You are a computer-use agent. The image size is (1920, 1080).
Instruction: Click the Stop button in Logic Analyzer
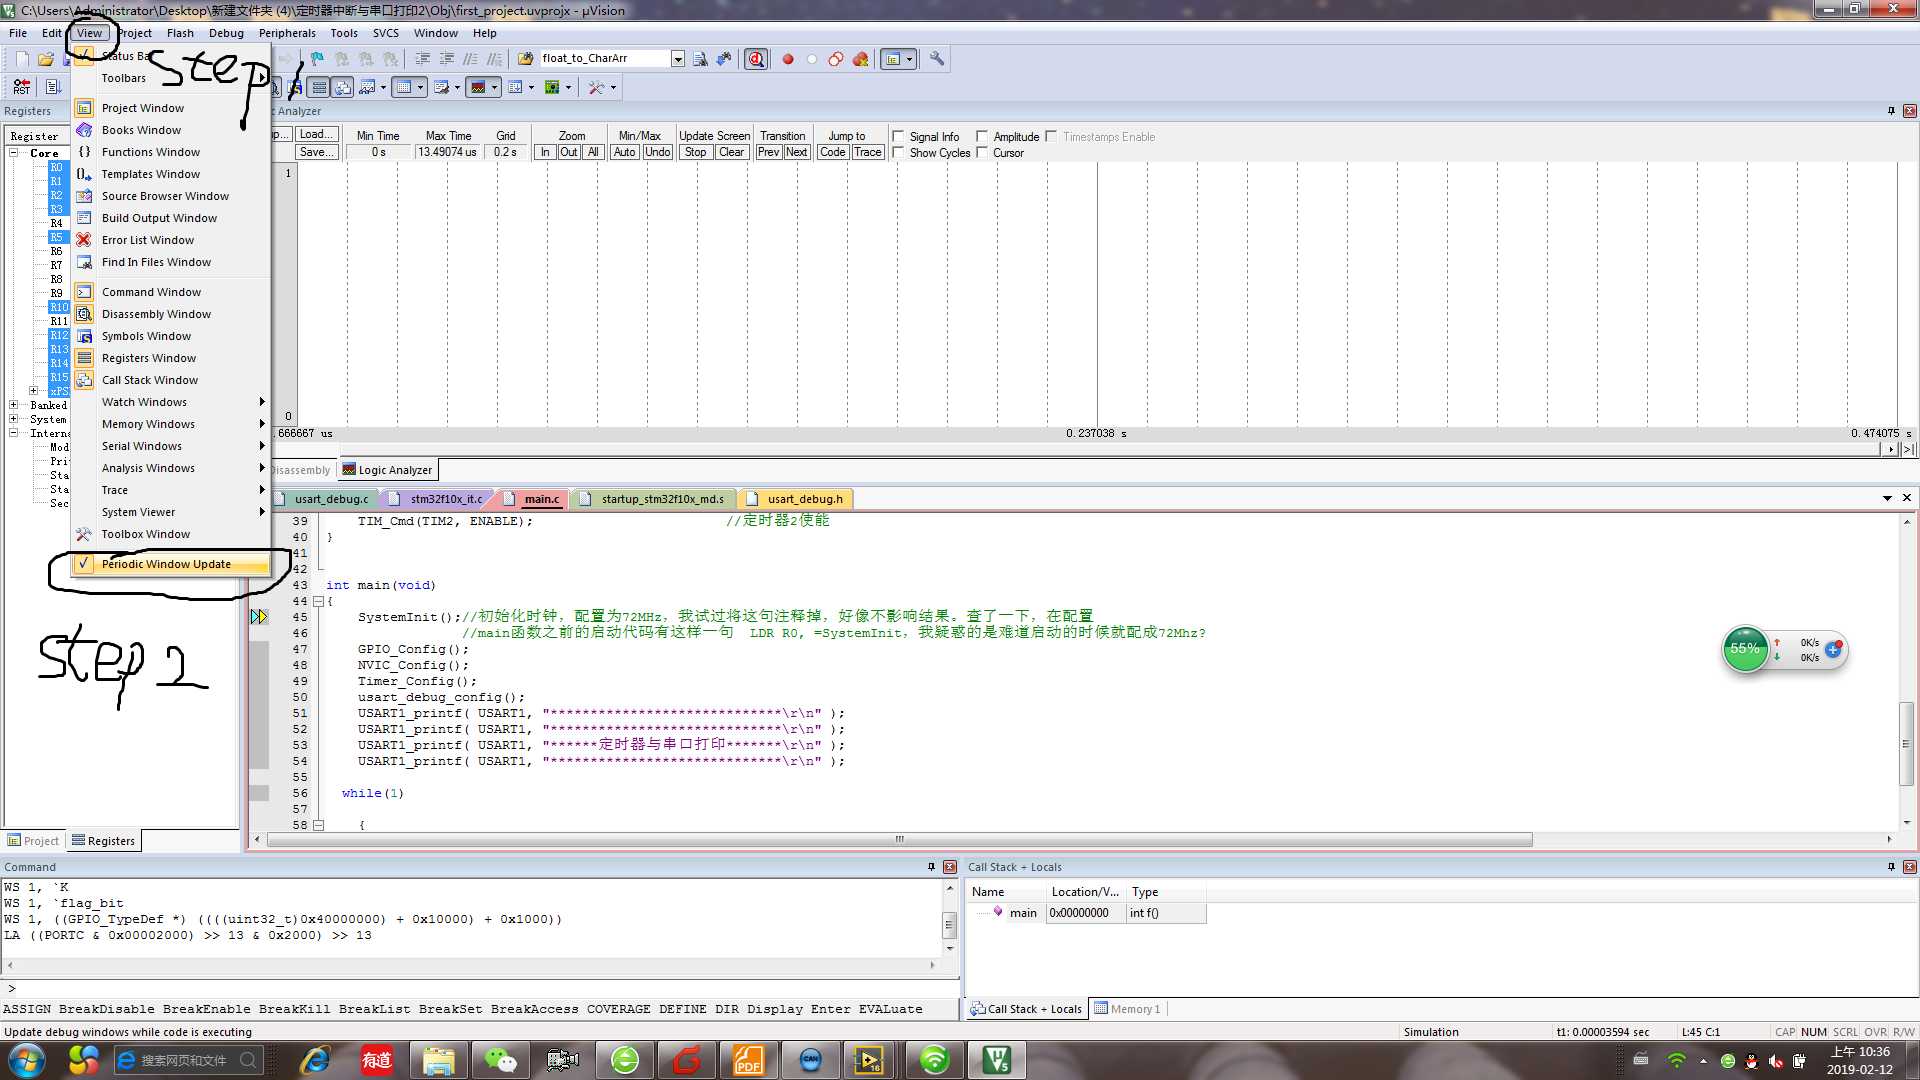pyautogui.click(x=694, y=153)
